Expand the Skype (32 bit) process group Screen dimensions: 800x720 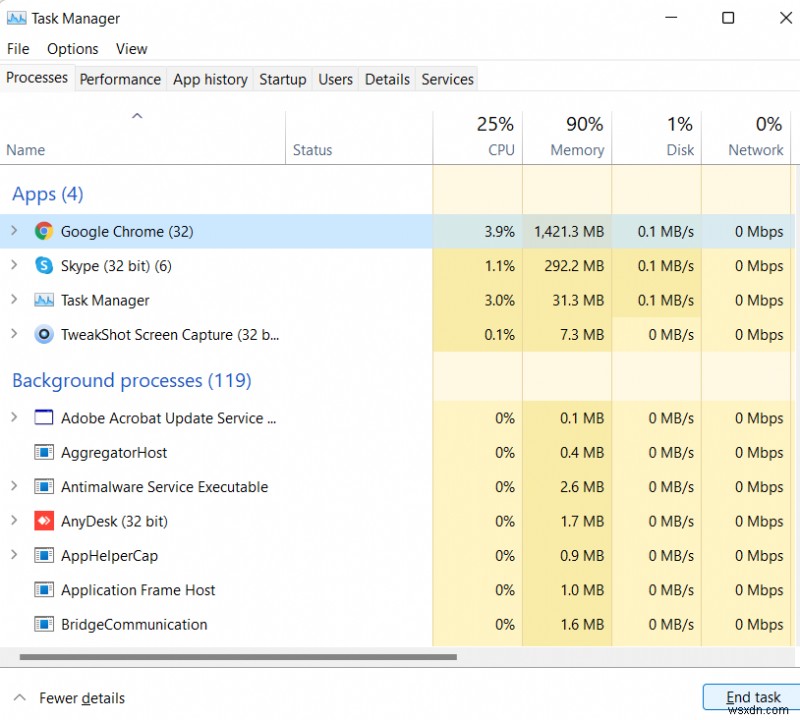[x=14, y=265]
